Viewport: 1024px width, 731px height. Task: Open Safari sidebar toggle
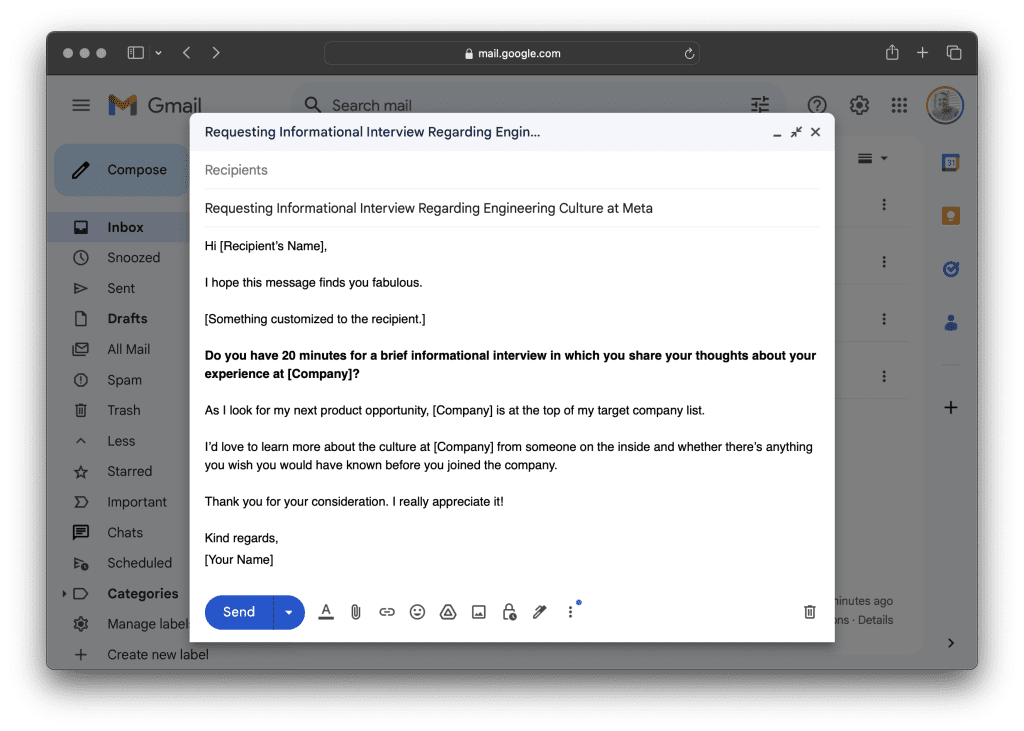pyautogui.click(x=136, y=53)
